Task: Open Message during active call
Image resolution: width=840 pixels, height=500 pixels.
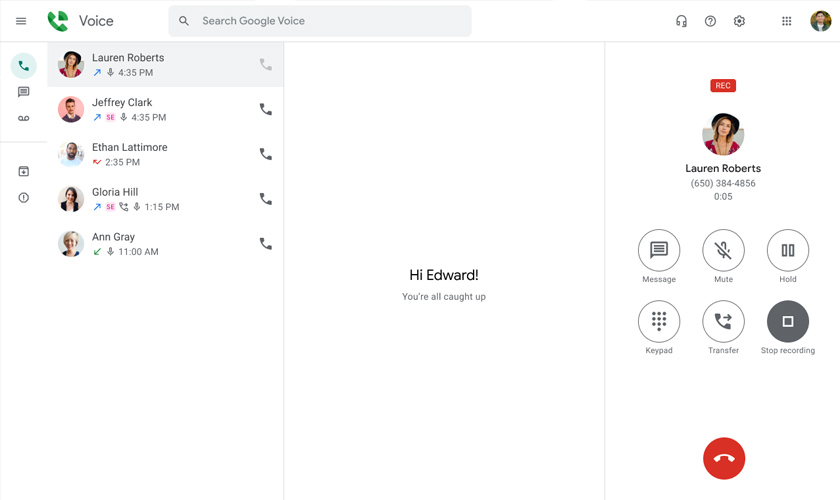Action: 659,250
